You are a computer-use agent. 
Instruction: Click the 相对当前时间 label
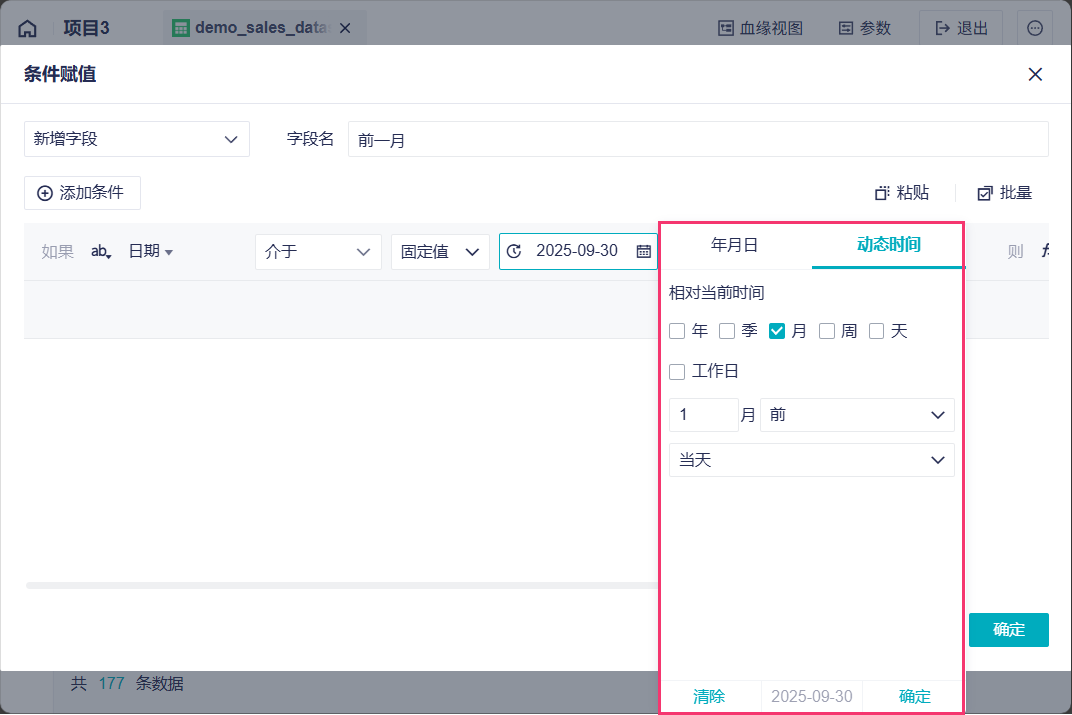click(716, 293)
